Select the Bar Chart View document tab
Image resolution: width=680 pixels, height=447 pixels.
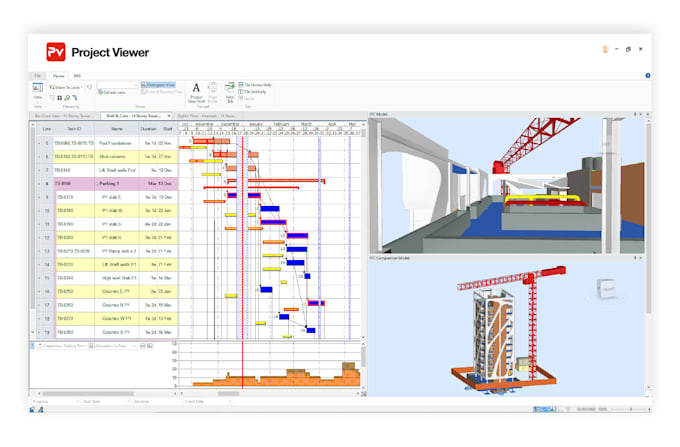click(x=65, y=116)
